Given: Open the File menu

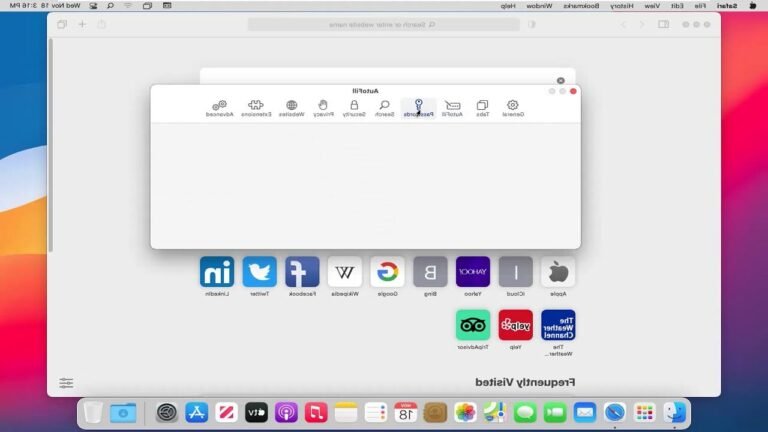Looking at the screenshot, I should (700, 6).
